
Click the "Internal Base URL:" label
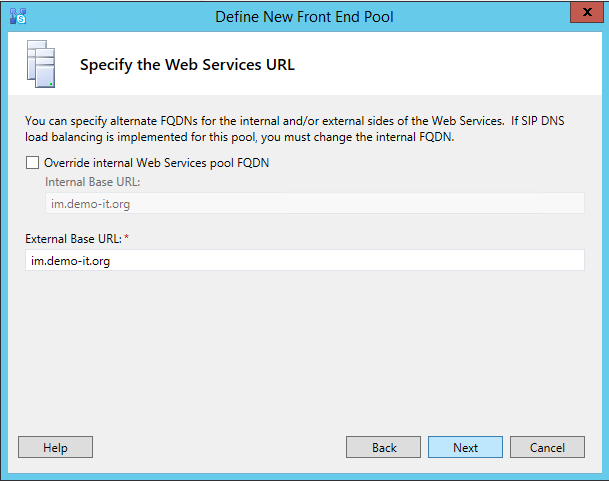click(x=92, y=182)
